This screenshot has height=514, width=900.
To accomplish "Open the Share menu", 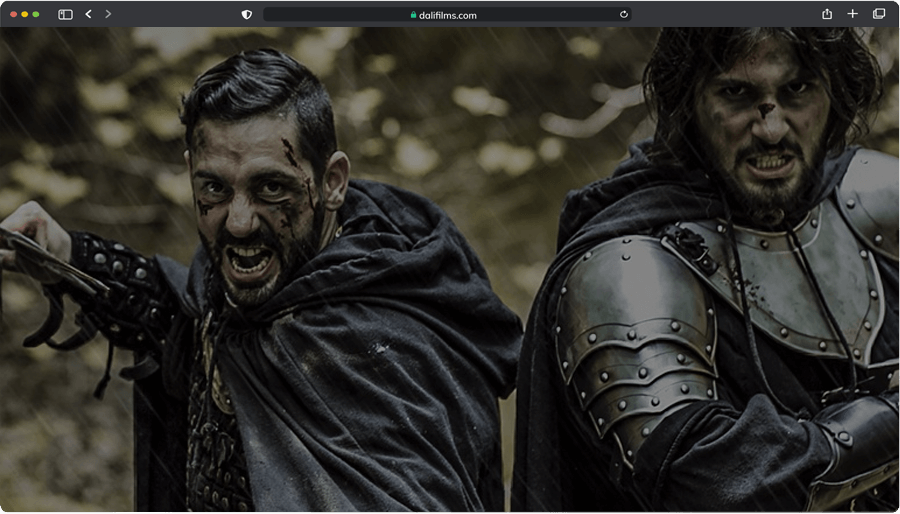I will click(x=827, y=14).
